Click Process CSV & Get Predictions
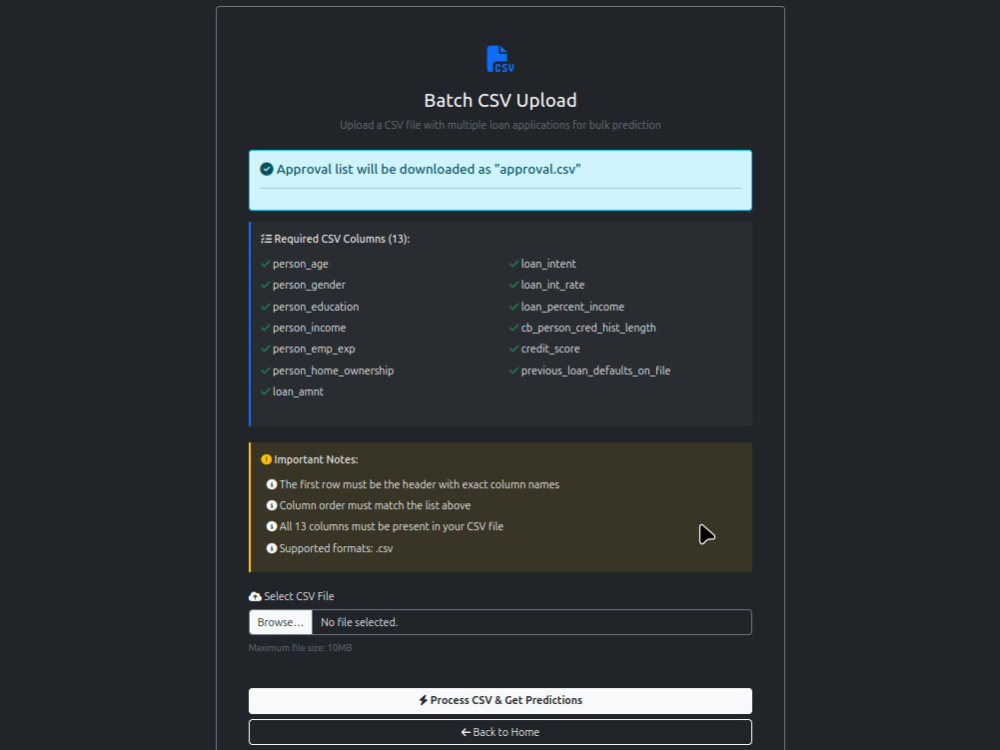1000x750 pixels. (500, 700)
